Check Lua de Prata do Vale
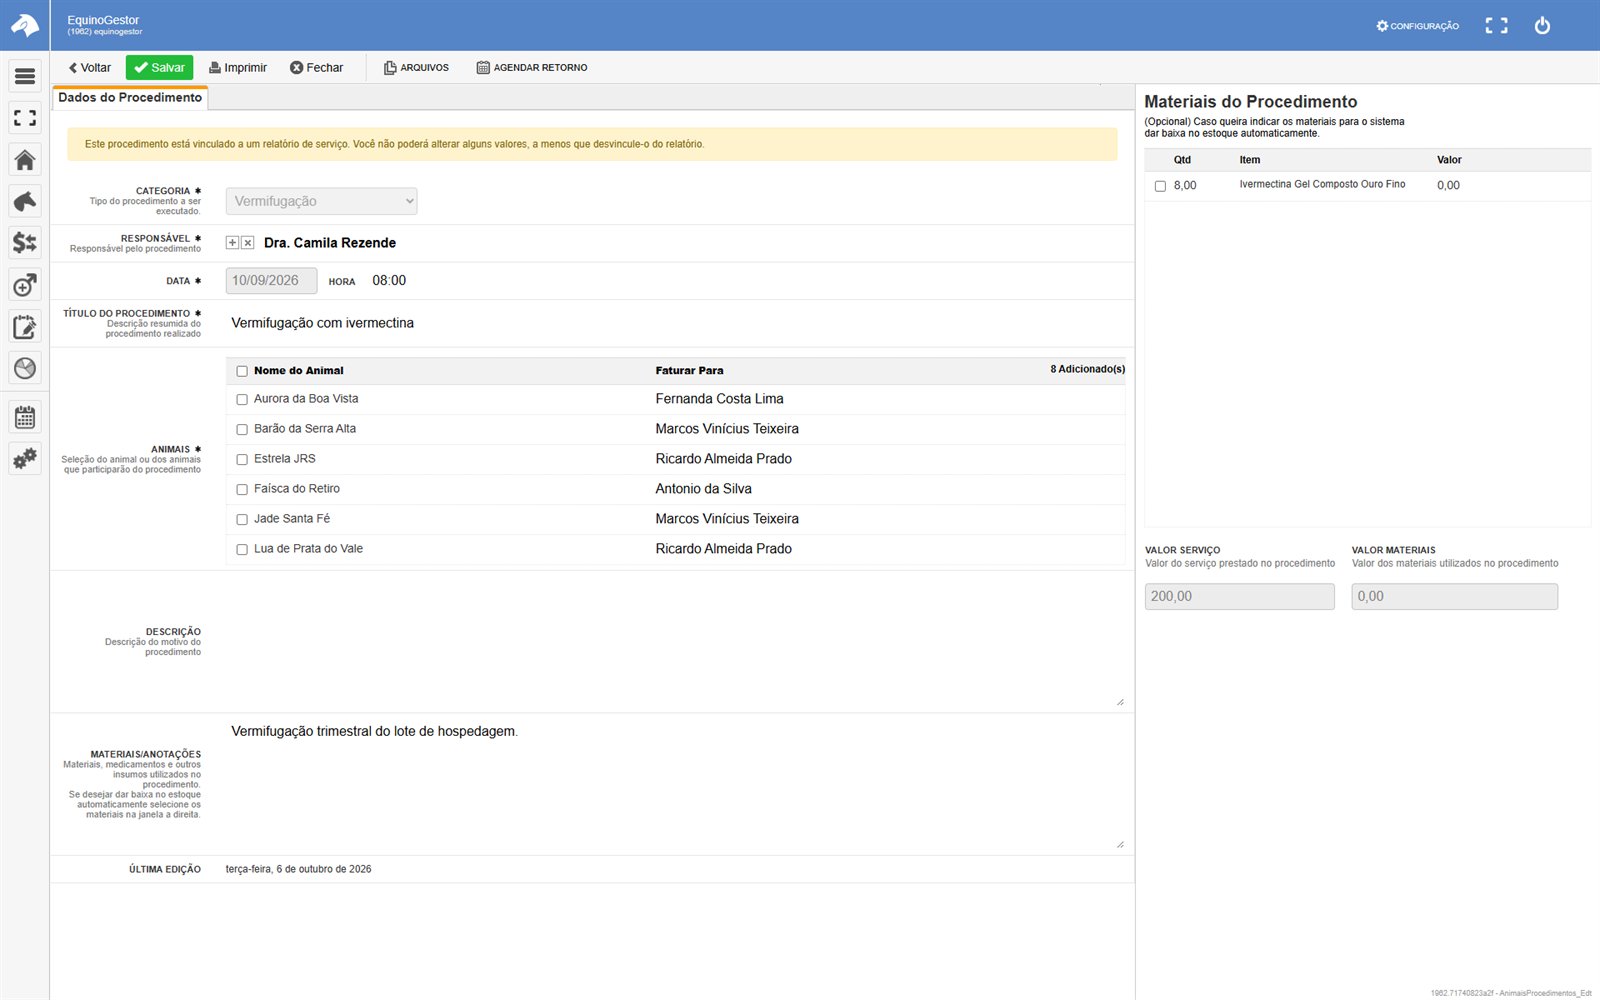 coord(242,549)
